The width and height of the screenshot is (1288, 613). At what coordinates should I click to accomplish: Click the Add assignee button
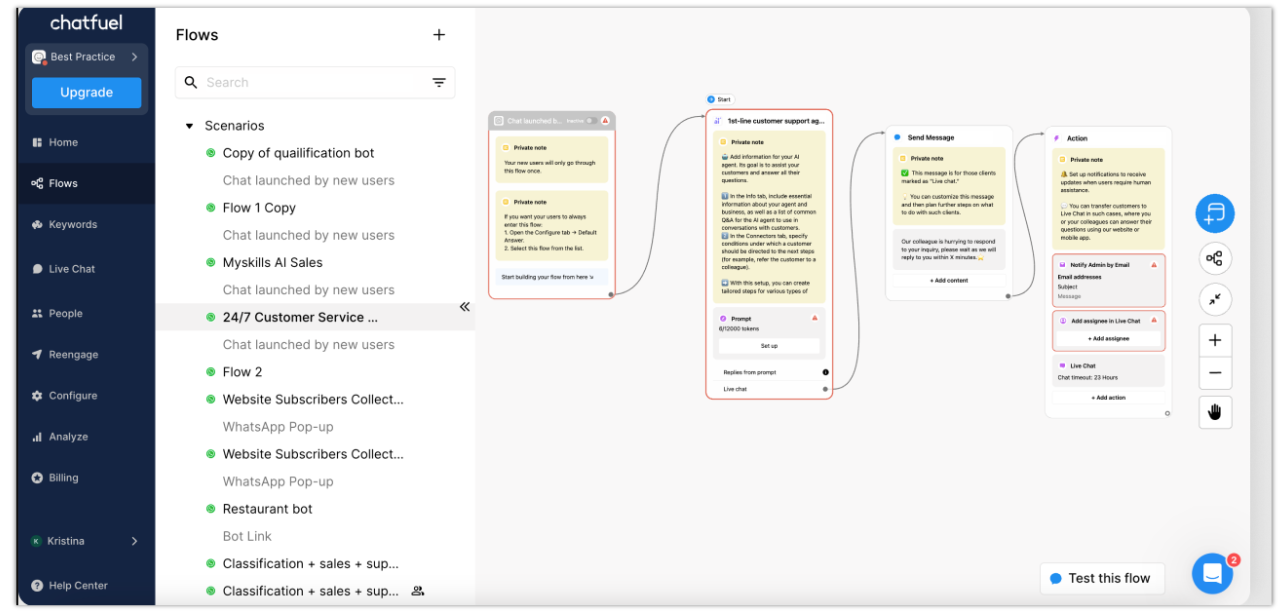coord(1109,339)
